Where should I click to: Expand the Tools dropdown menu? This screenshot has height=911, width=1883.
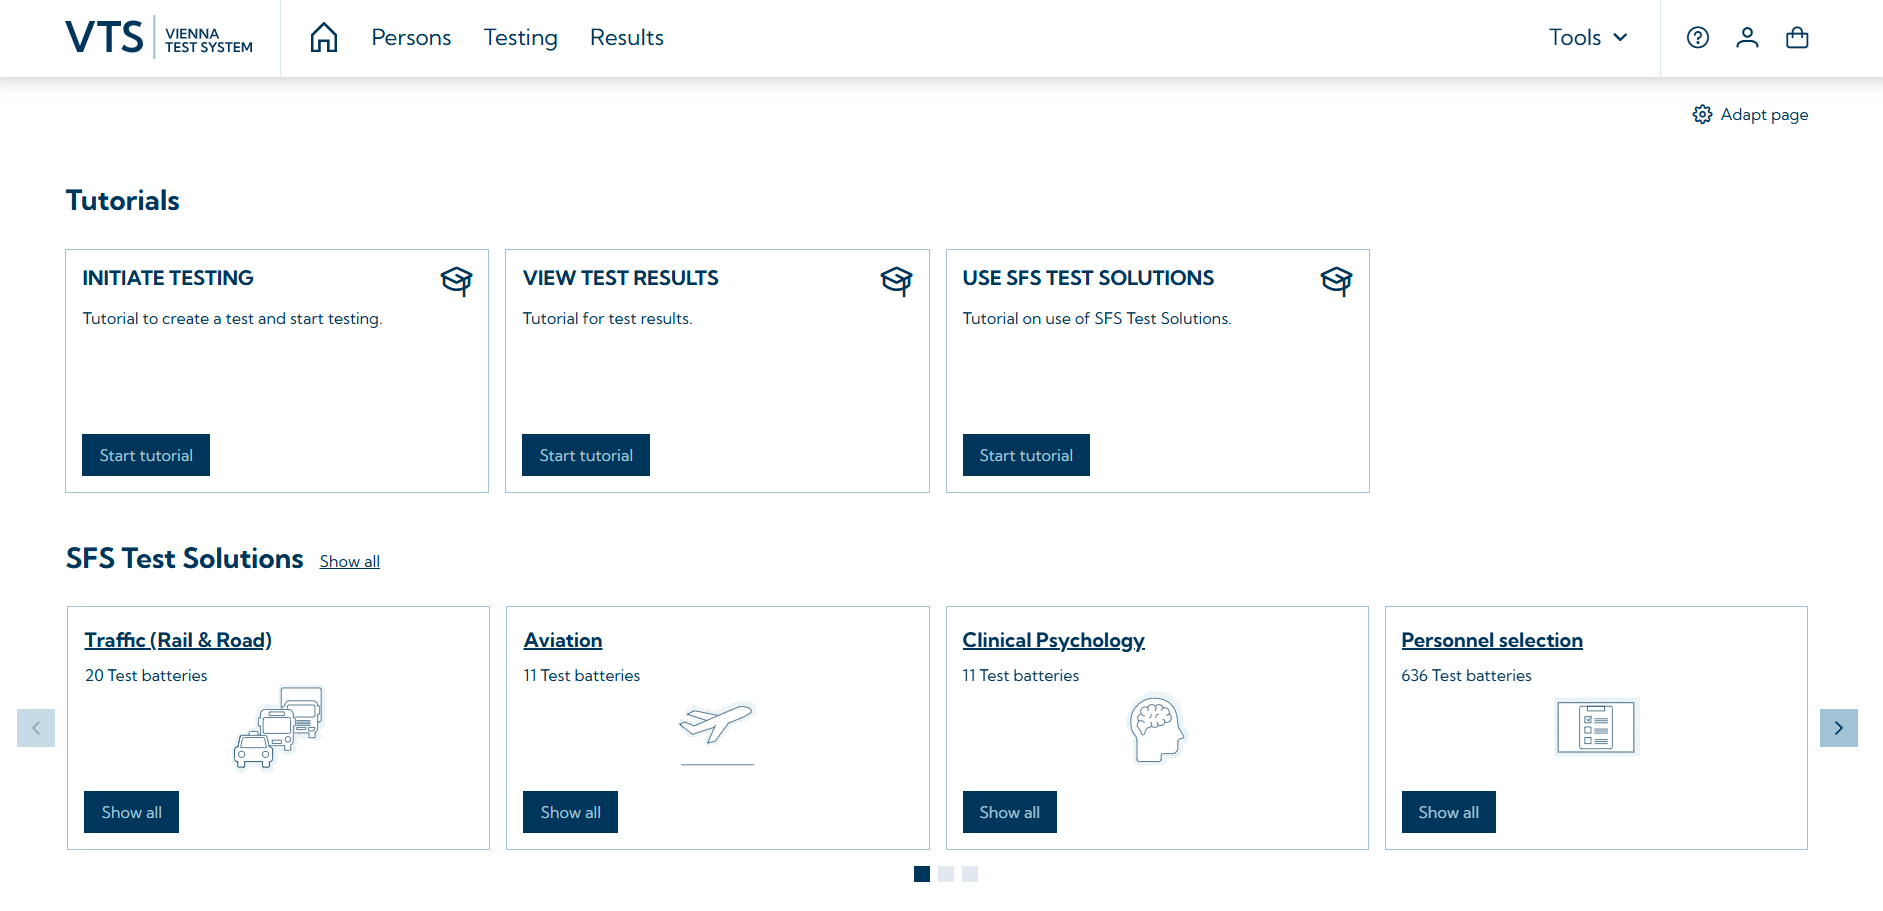(x=1588, y=38)
